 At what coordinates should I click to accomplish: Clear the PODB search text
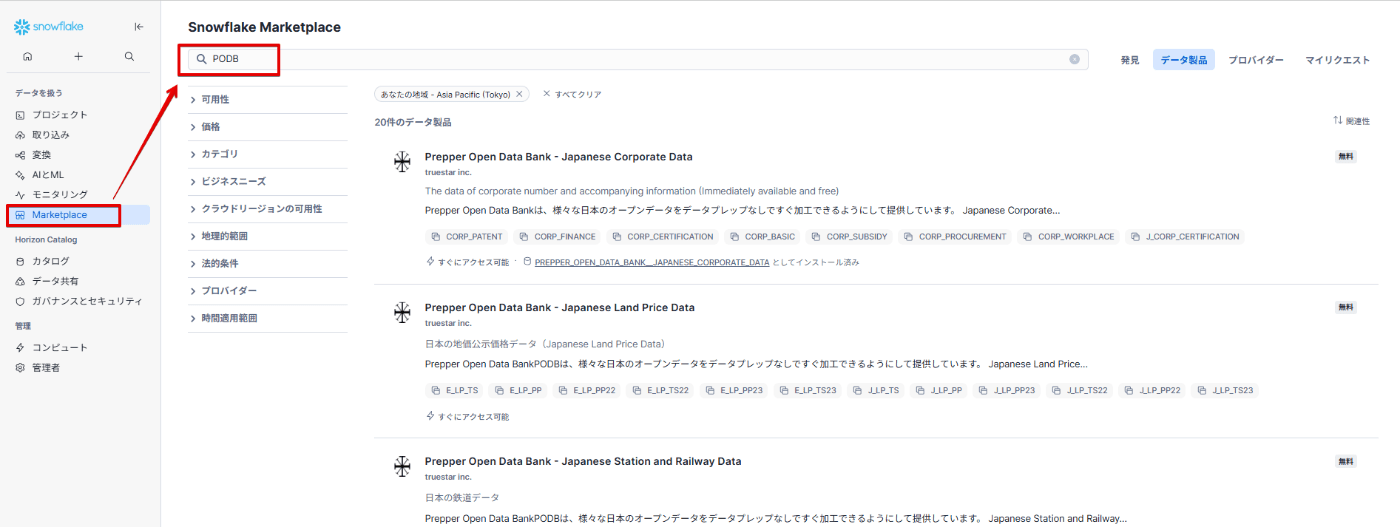(1074, 59)
